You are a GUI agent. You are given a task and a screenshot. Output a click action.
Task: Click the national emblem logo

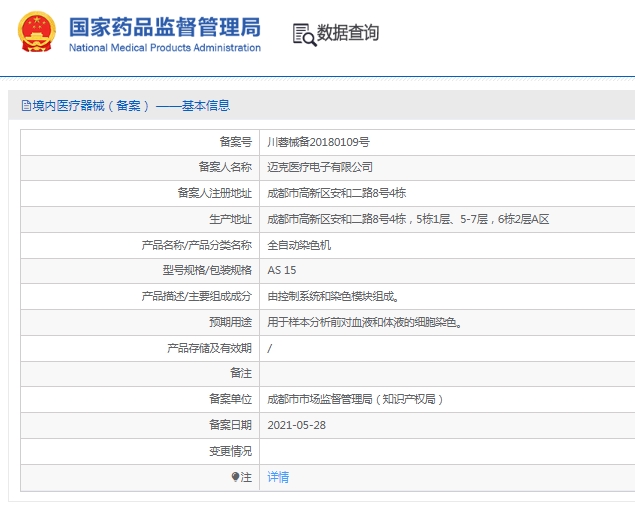coord(36,32)
